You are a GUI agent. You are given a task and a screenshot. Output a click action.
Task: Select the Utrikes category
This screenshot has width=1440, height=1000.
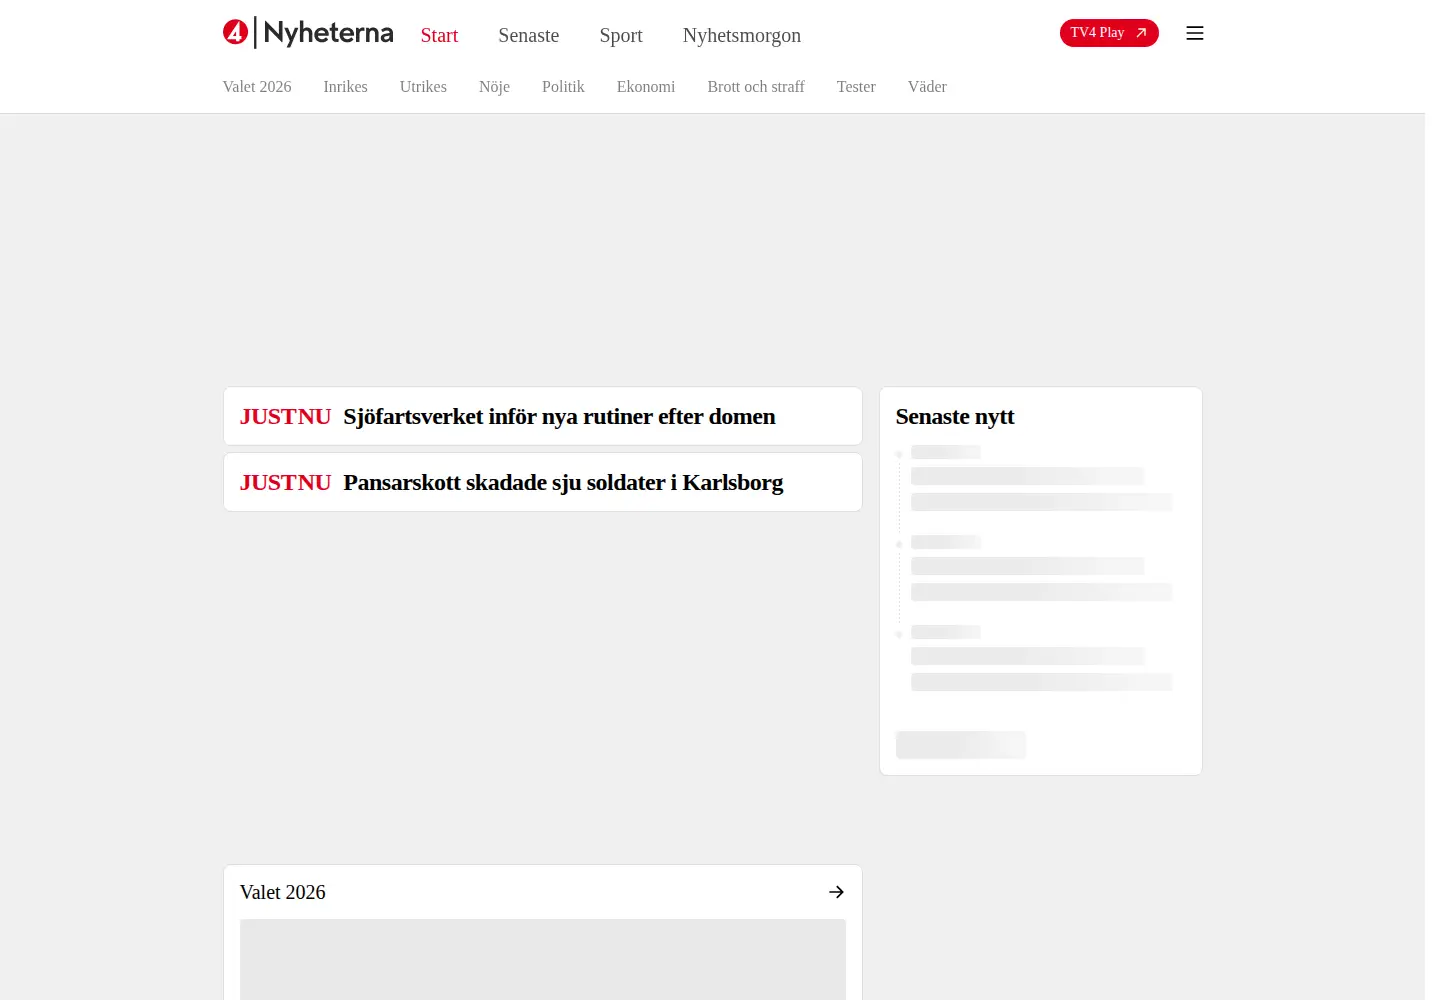click(x=423, y=87)
